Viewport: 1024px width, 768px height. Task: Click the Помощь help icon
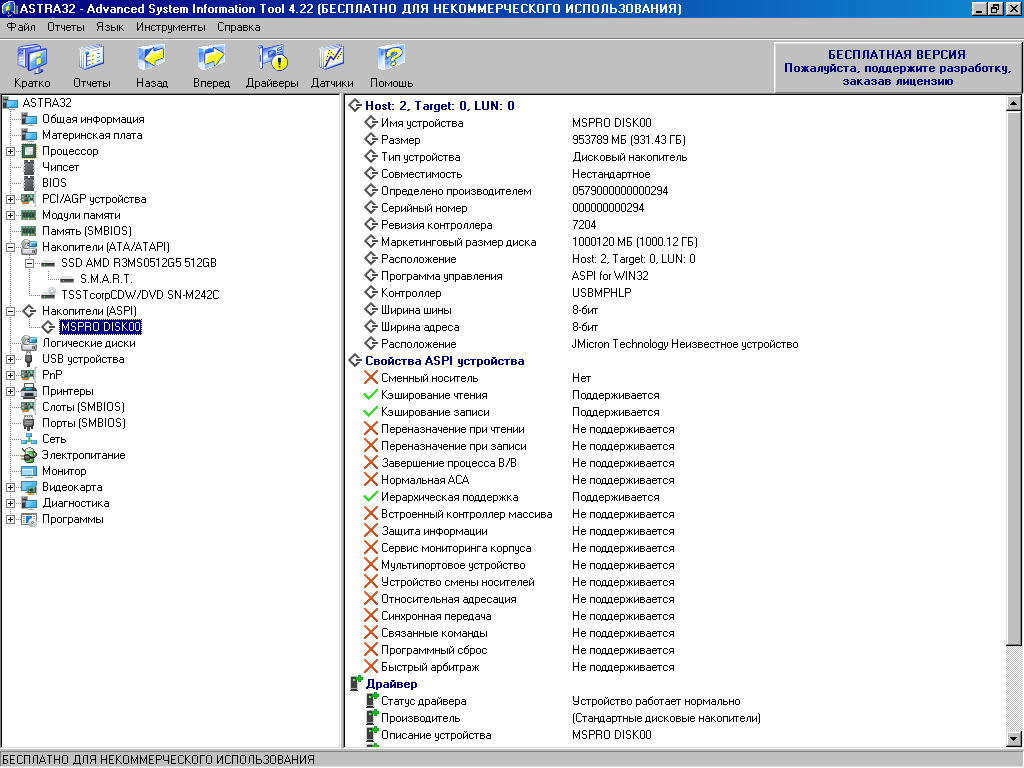tap(391, 66)
